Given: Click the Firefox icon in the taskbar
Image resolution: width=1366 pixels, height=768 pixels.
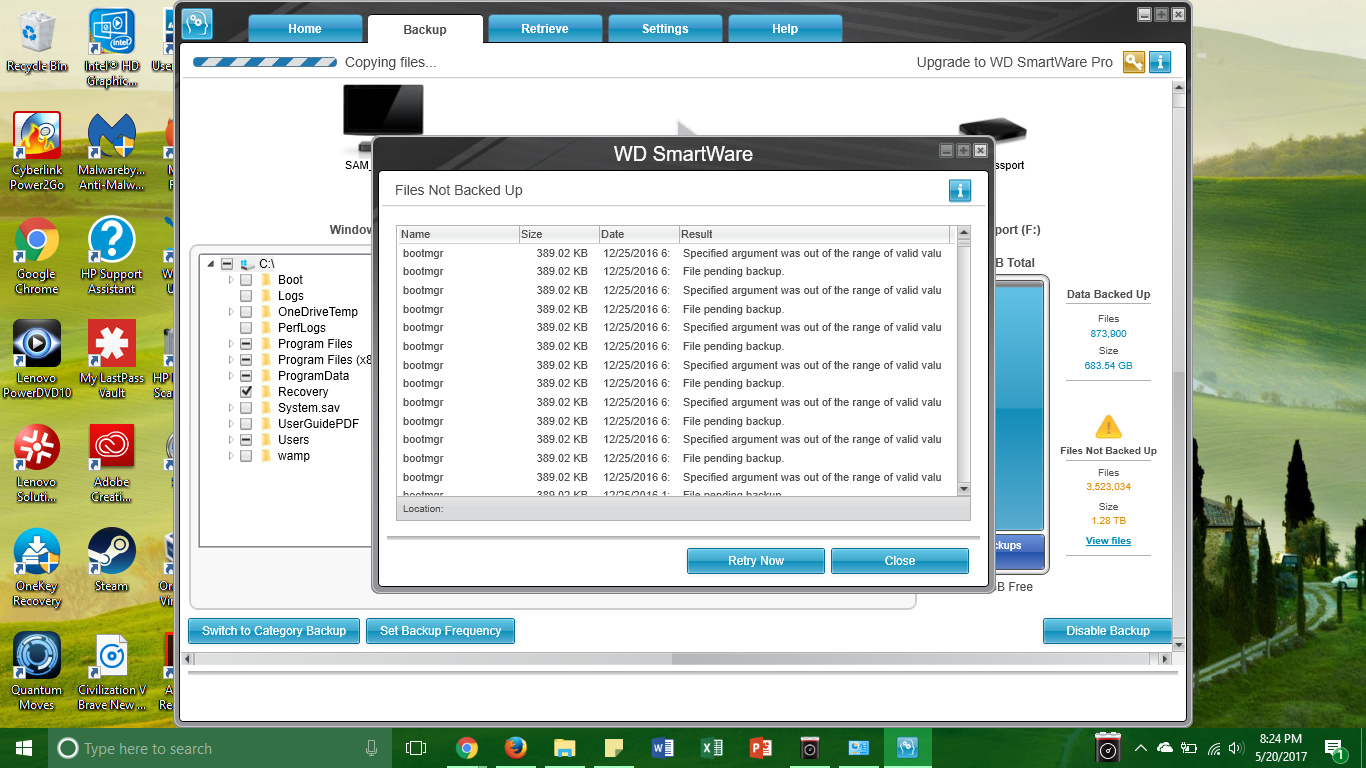Looking at the screenshot, I should [x=515, y=748].
